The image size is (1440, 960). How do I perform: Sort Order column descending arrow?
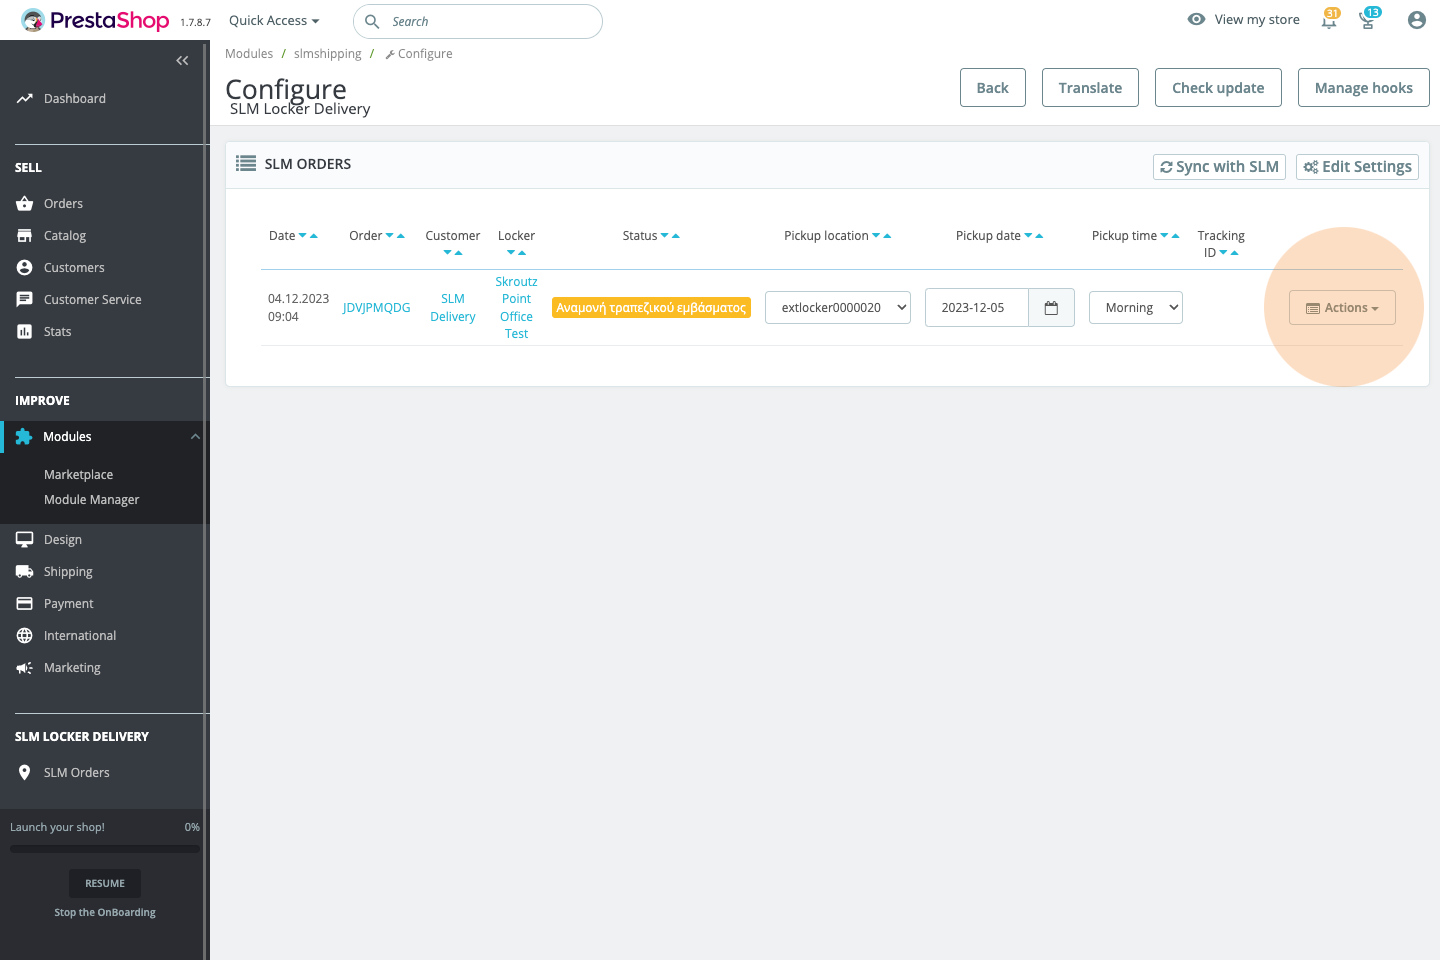click(390, 236)
